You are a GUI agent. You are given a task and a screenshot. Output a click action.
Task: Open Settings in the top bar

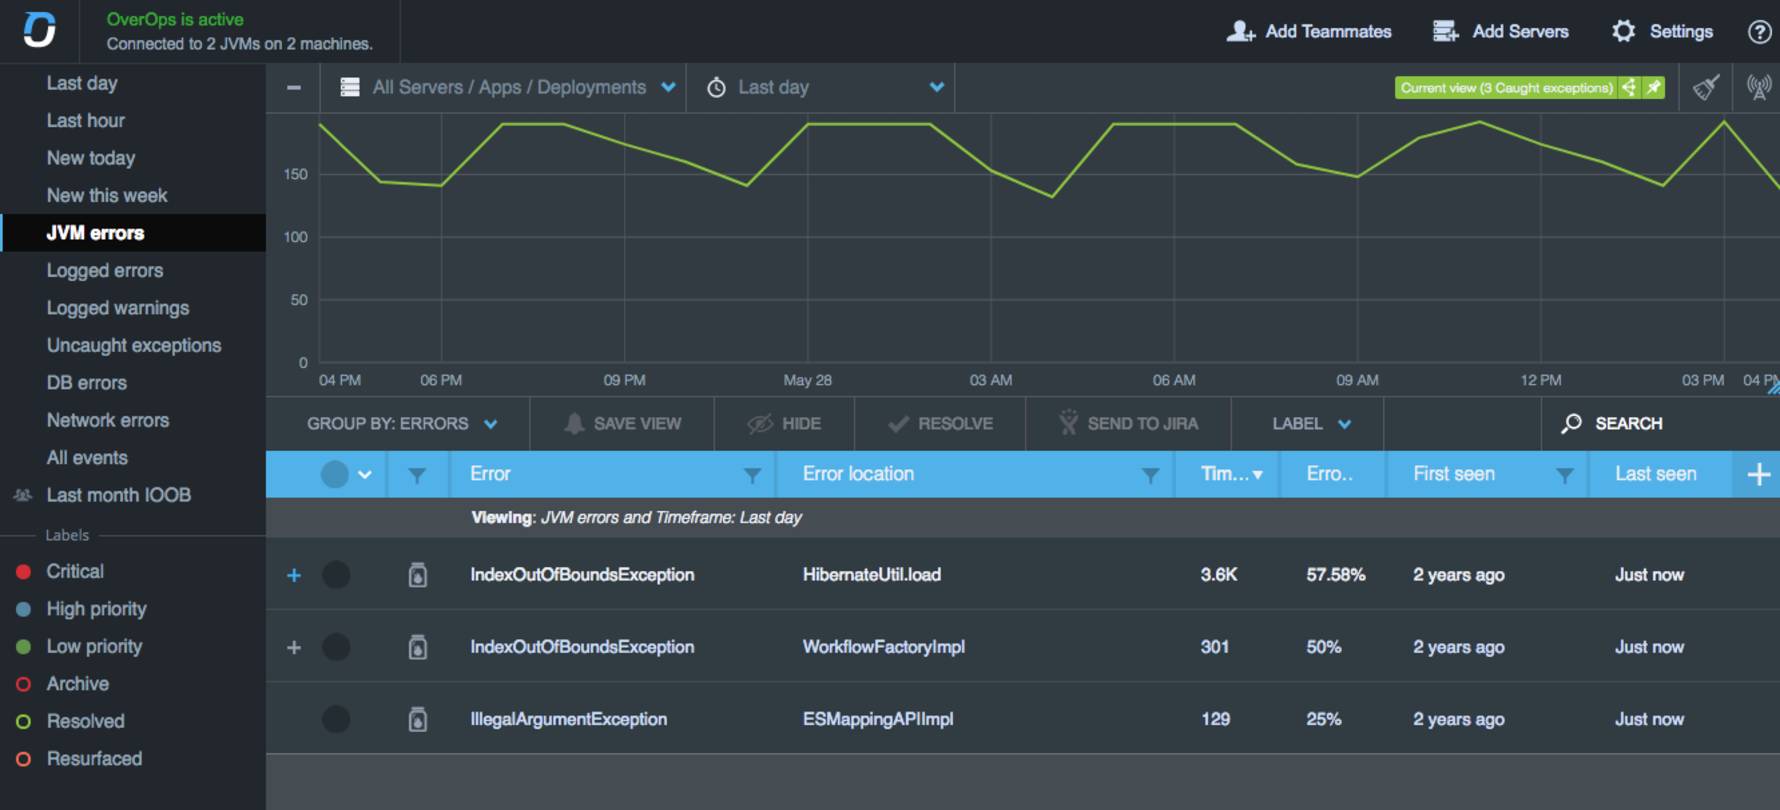click(1662, 31)
